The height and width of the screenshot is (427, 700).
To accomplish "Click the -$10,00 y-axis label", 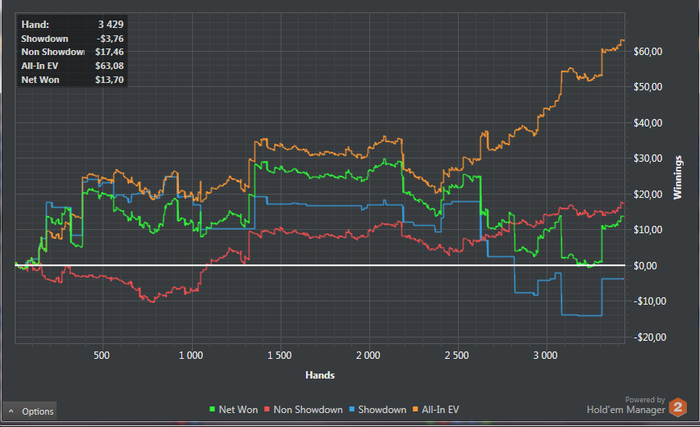I will 650,301.
